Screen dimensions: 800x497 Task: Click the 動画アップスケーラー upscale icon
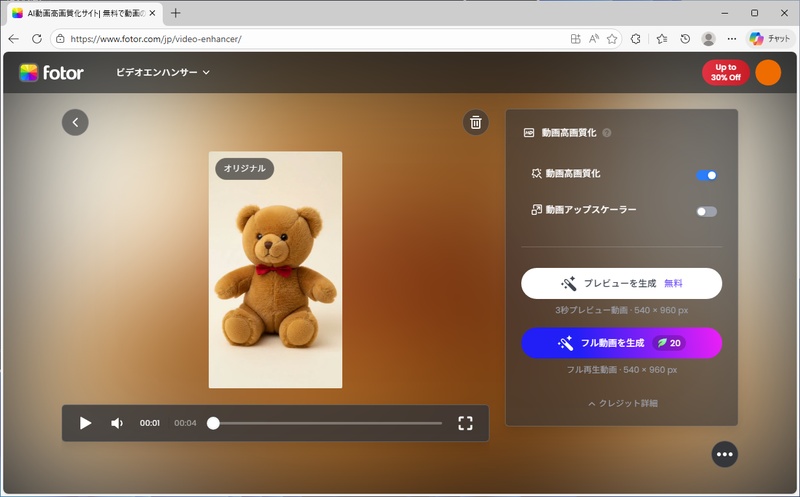click(536, 210)
